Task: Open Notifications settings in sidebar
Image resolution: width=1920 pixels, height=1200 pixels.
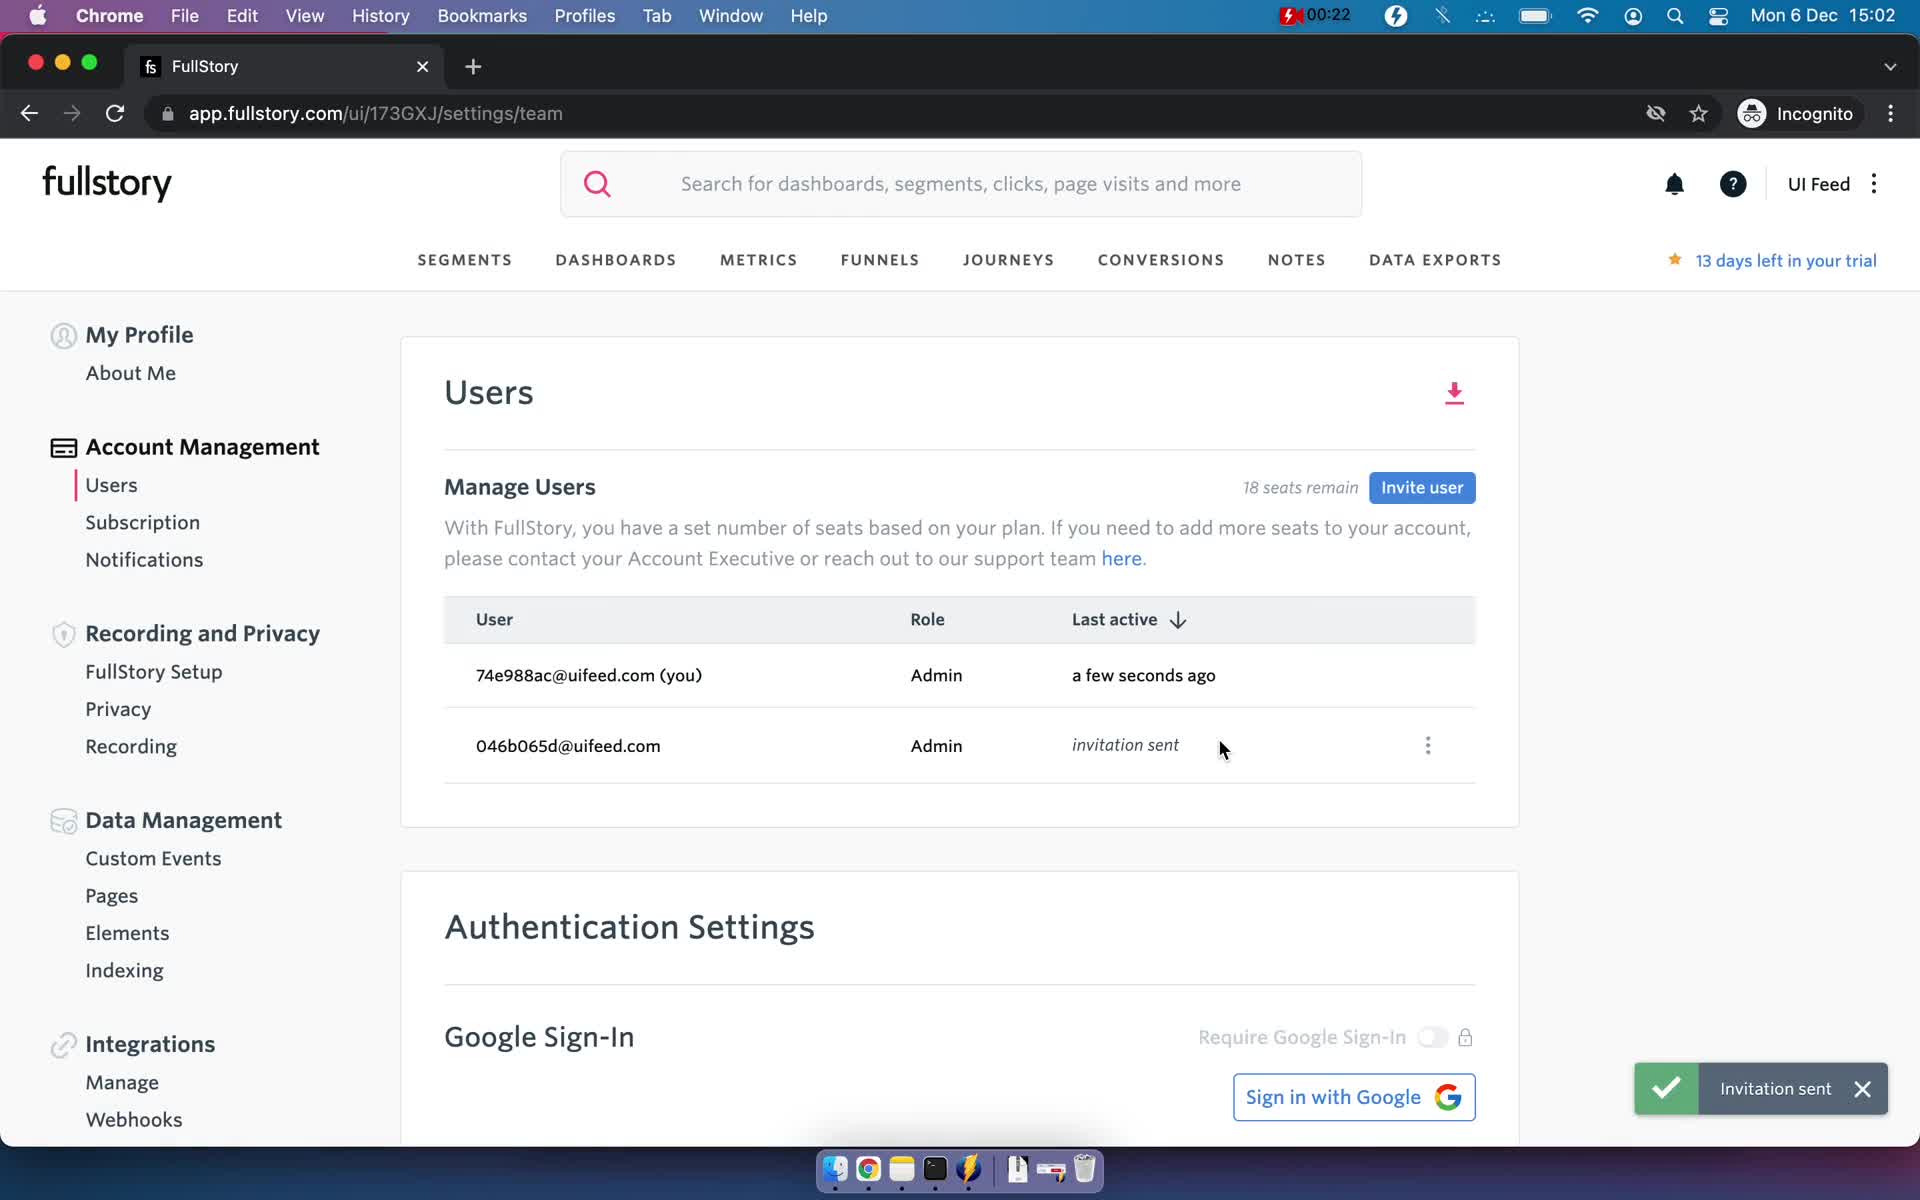Action: [144, 560]
